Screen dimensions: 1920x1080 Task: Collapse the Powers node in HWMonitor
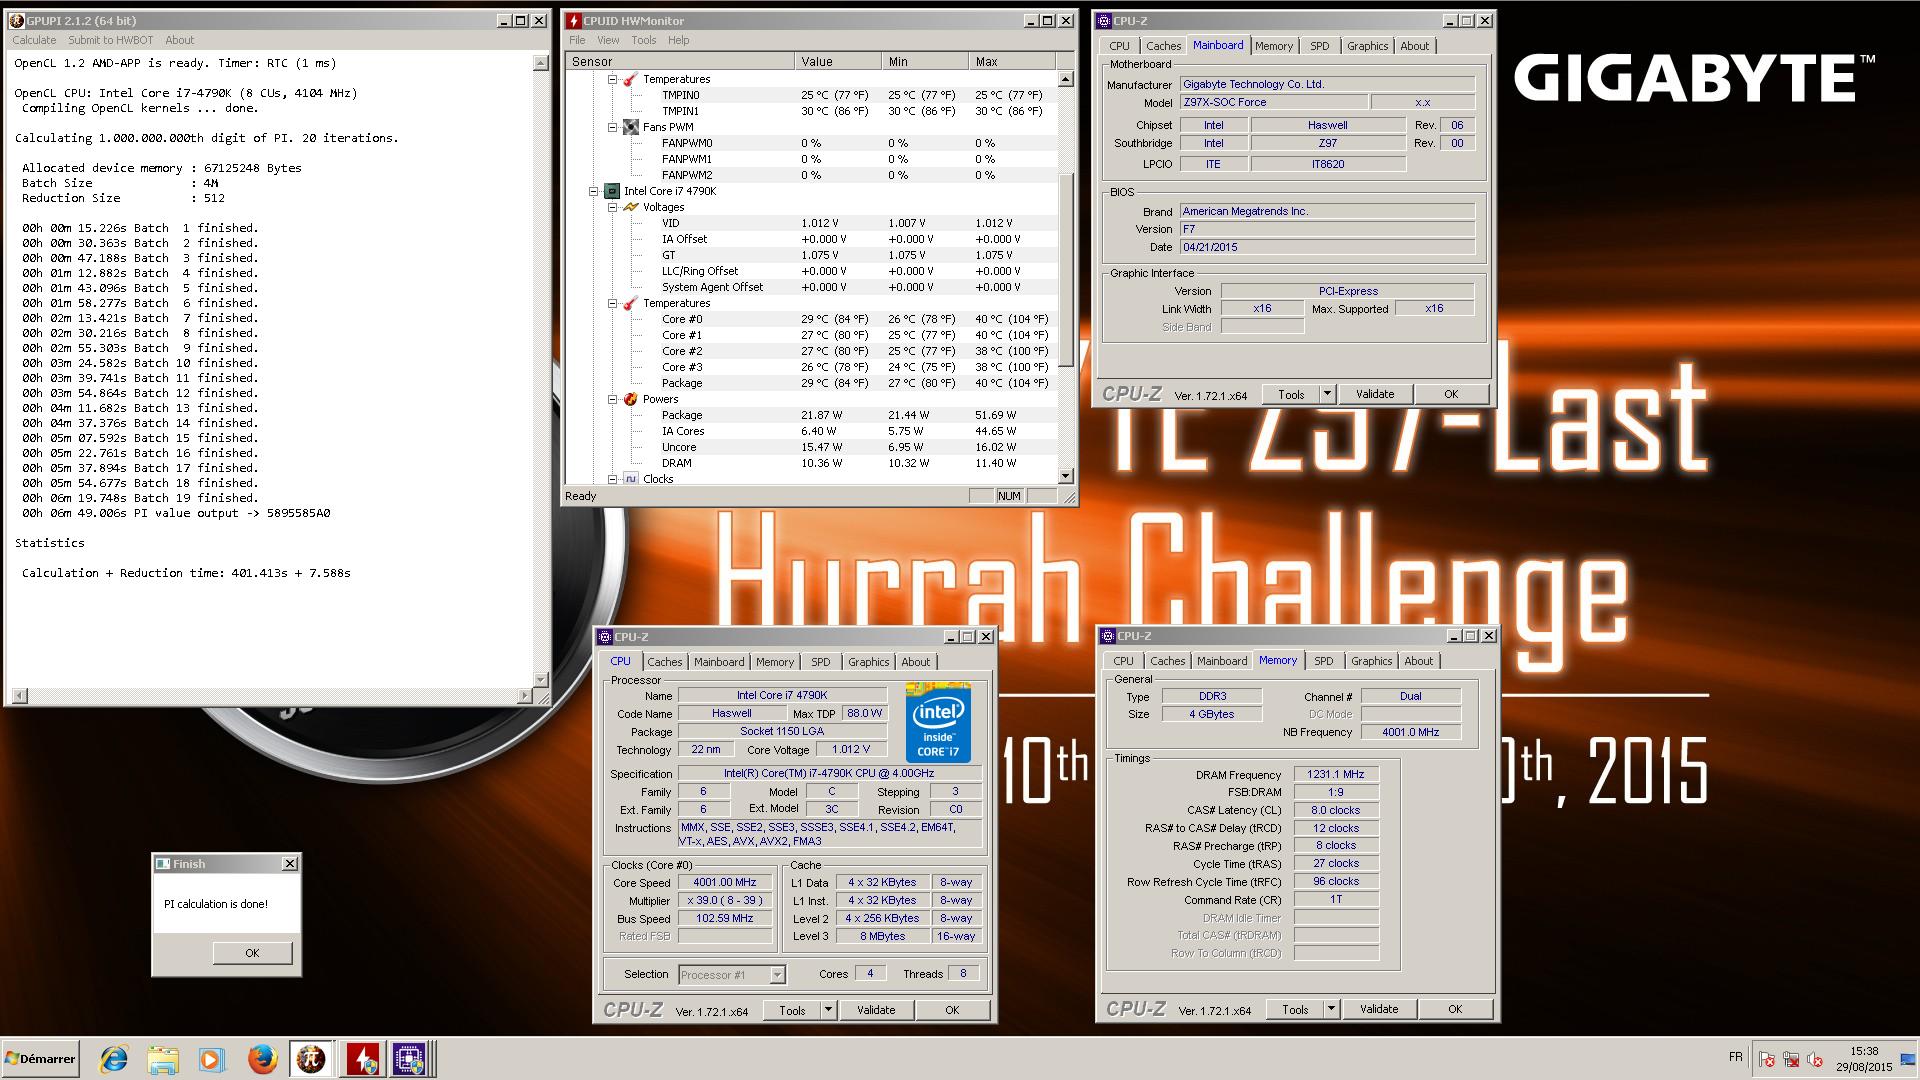pos(612,399)
